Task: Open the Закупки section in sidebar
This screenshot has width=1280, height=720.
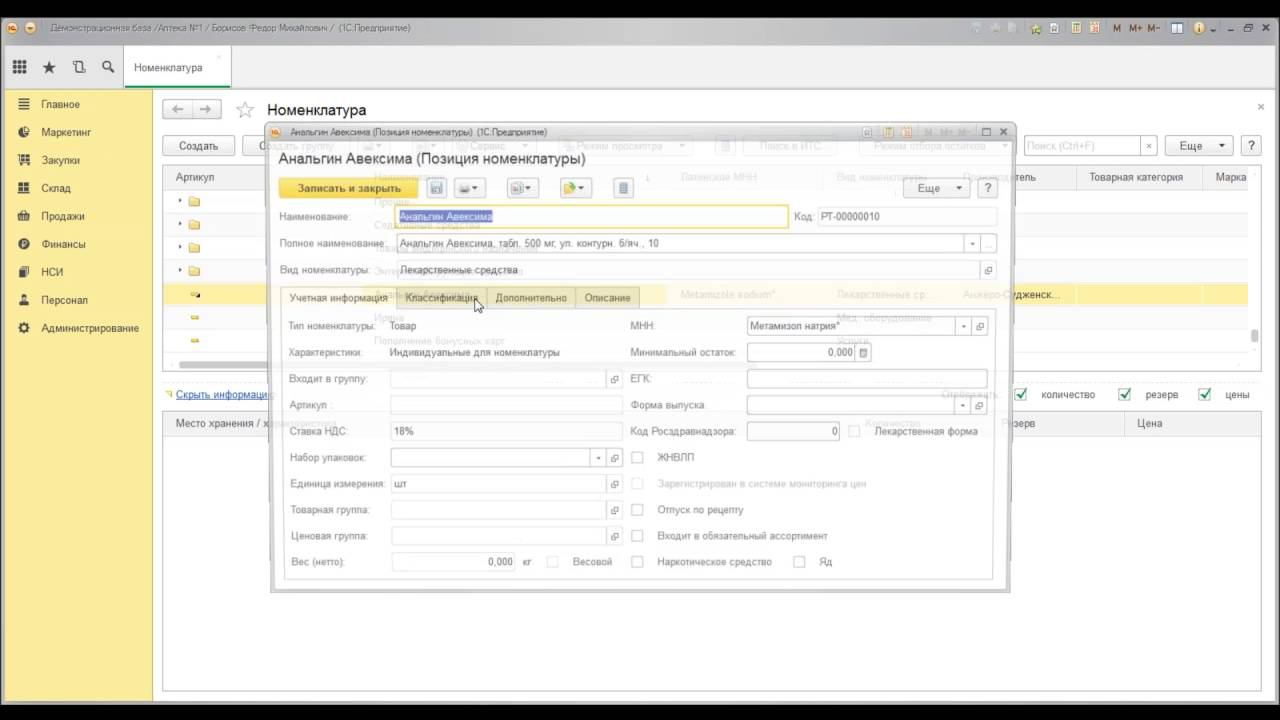Action: [x=60, y=160]
